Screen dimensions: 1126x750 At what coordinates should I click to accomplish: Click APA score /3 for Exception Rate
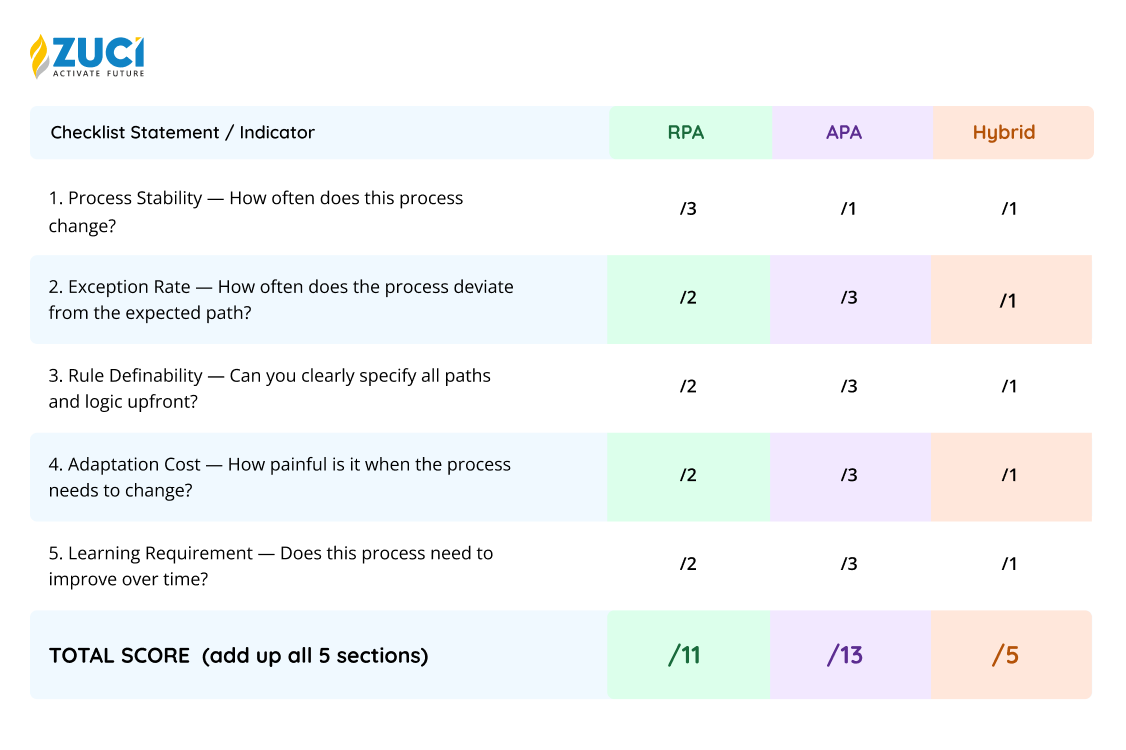point(849,297)
